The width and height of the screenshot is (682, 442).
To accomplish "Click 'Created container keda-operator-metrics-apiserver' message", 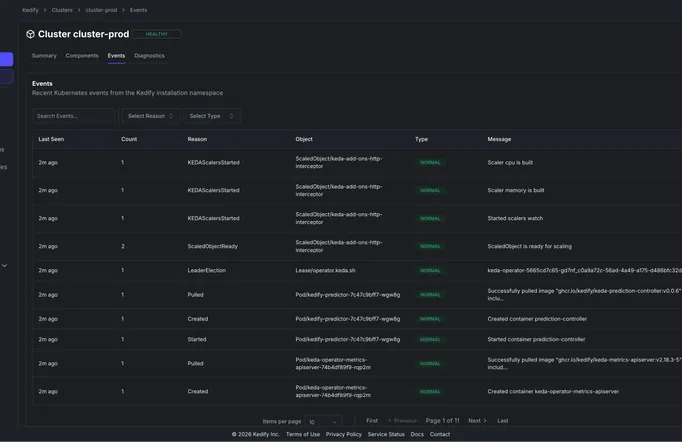I will (x=553, y=392).
